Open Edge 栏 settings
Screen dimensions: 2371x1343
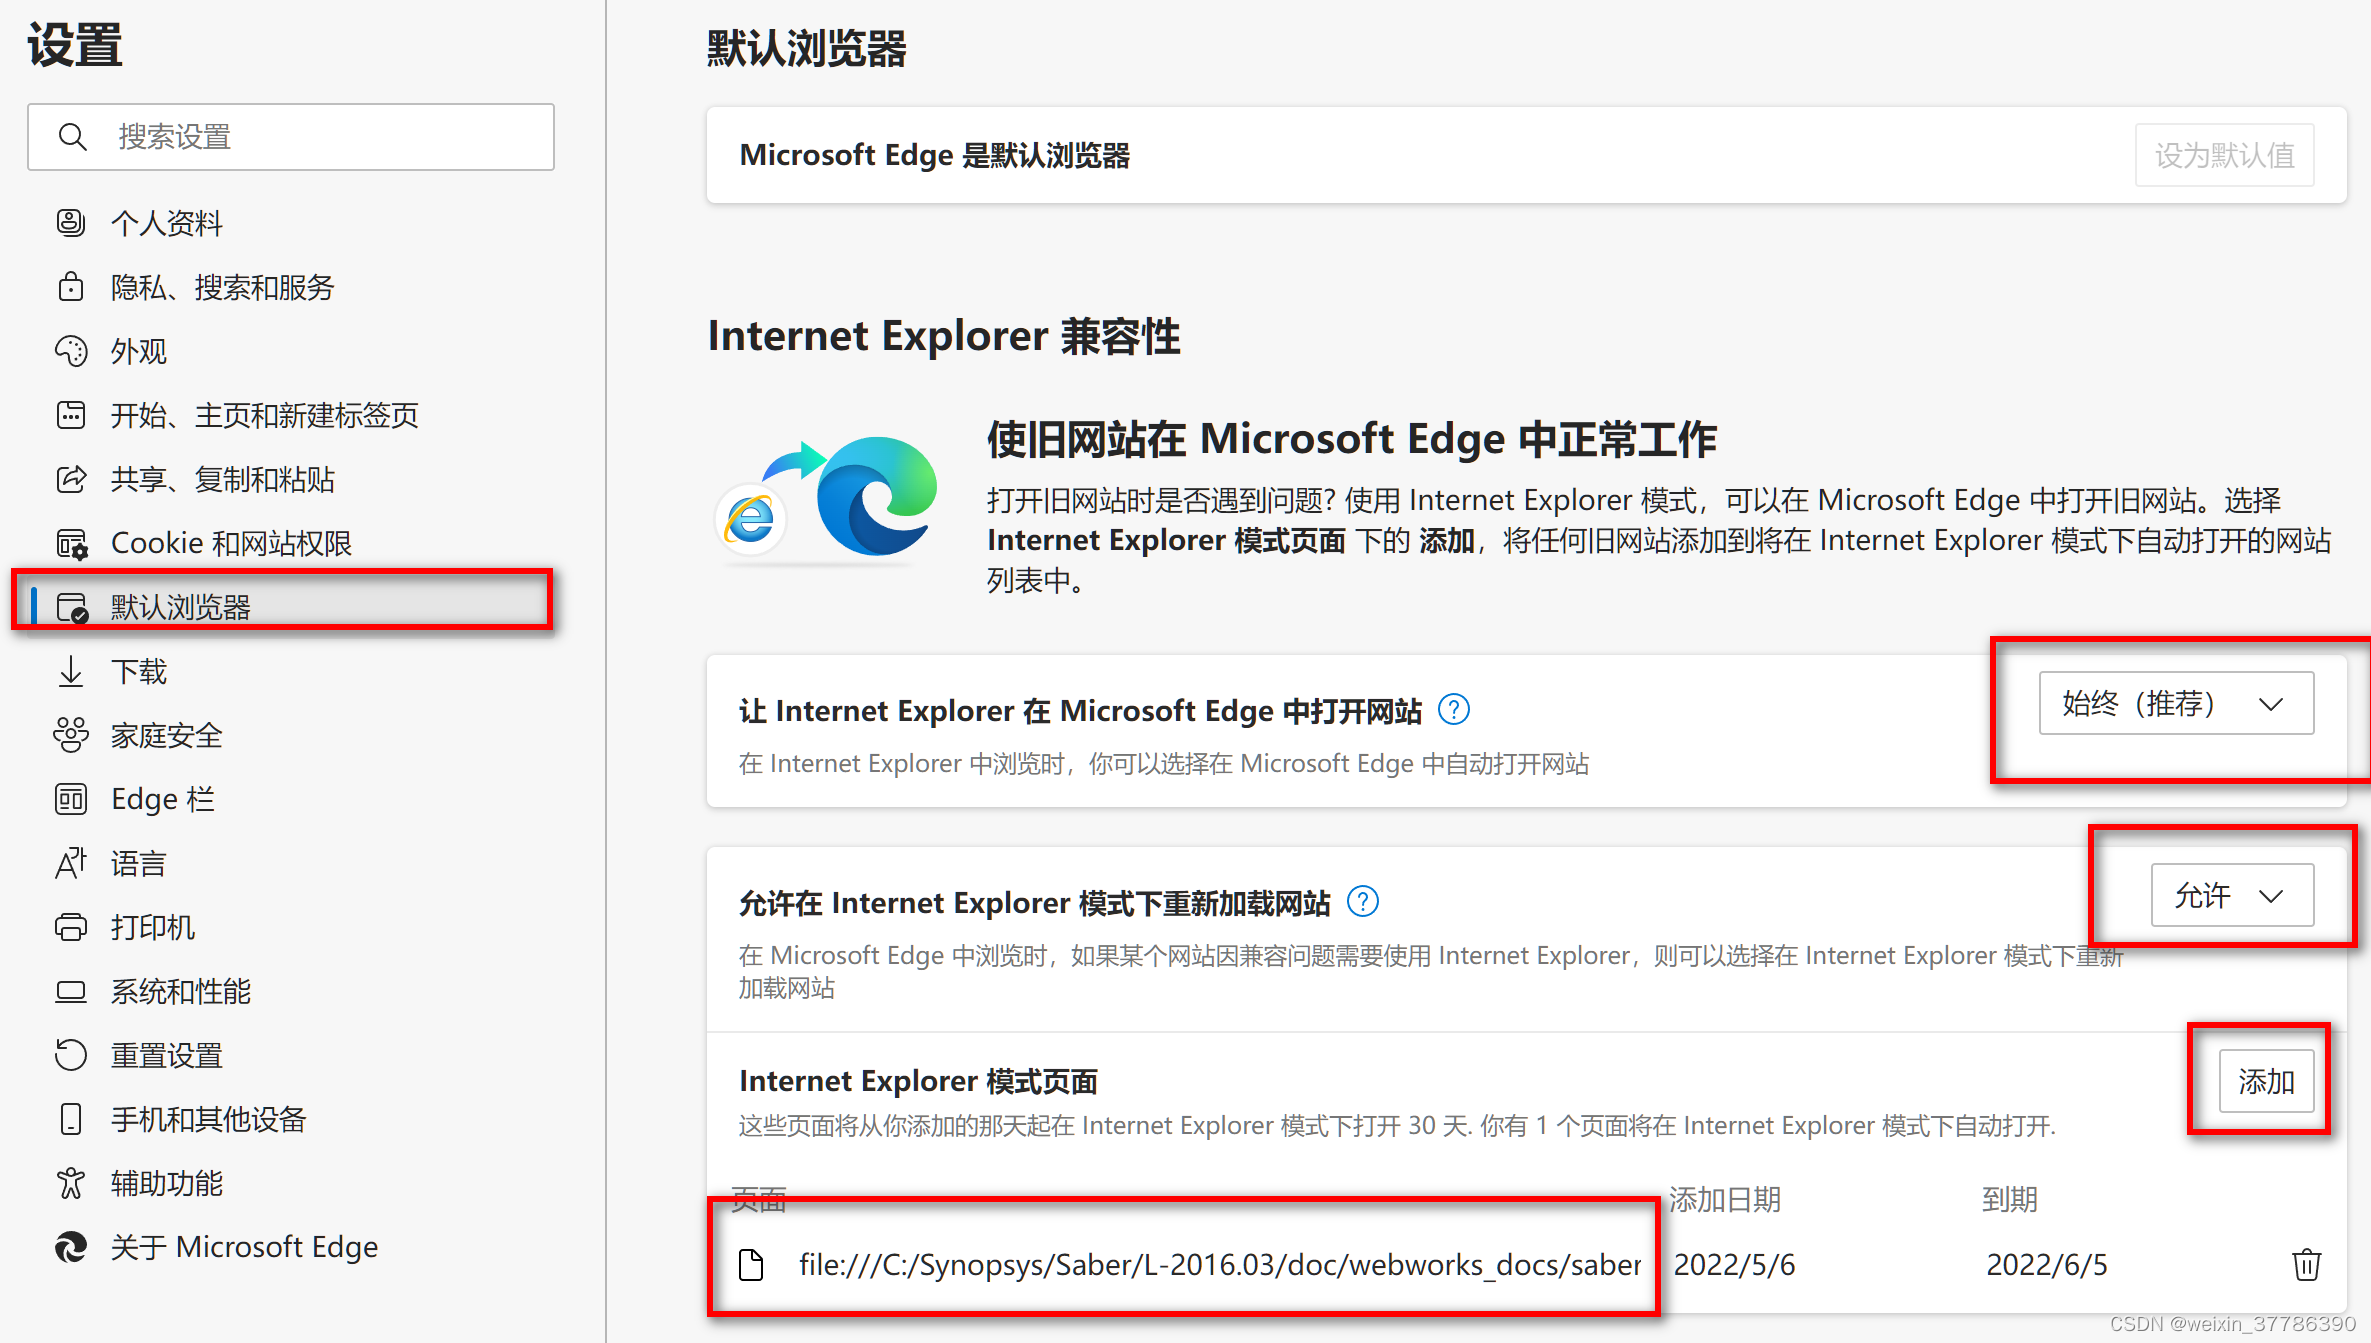click(163, 799)
